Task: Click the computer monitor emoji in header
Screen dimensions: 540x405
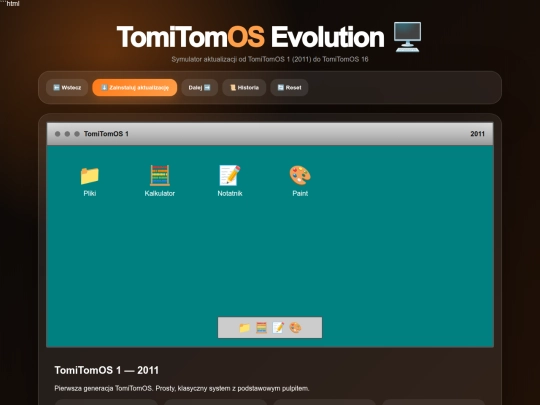Action: pos(407,37)
